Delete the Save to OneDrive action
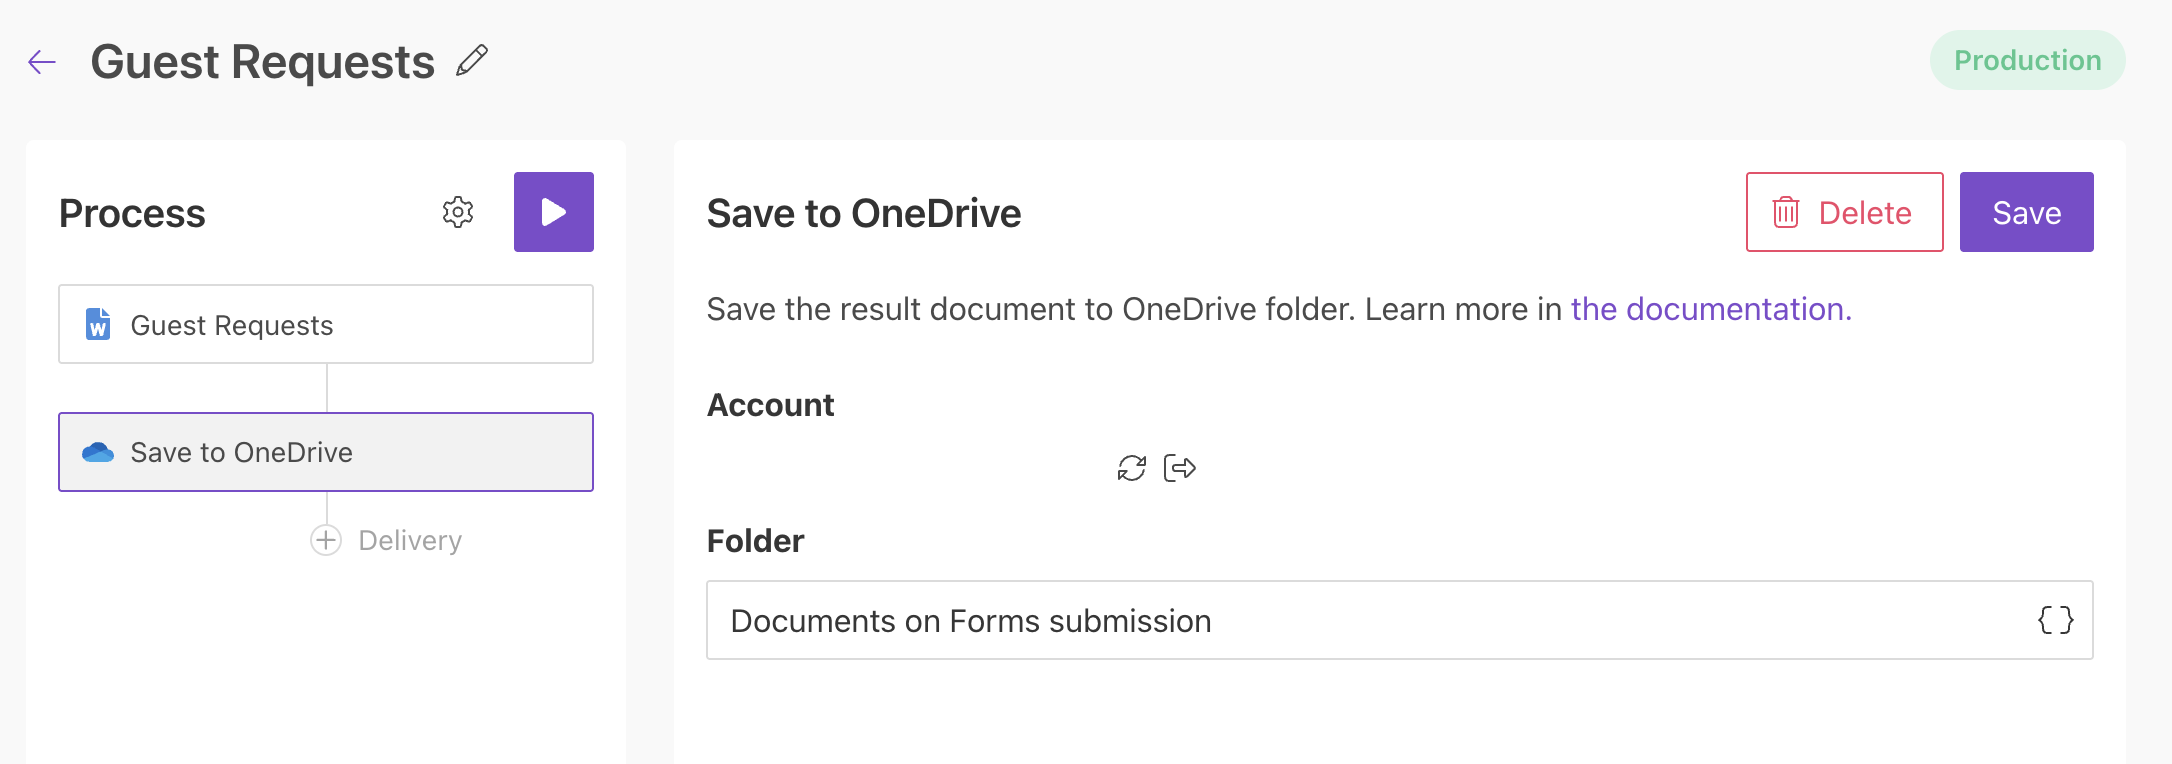 tap(1843, 211)
